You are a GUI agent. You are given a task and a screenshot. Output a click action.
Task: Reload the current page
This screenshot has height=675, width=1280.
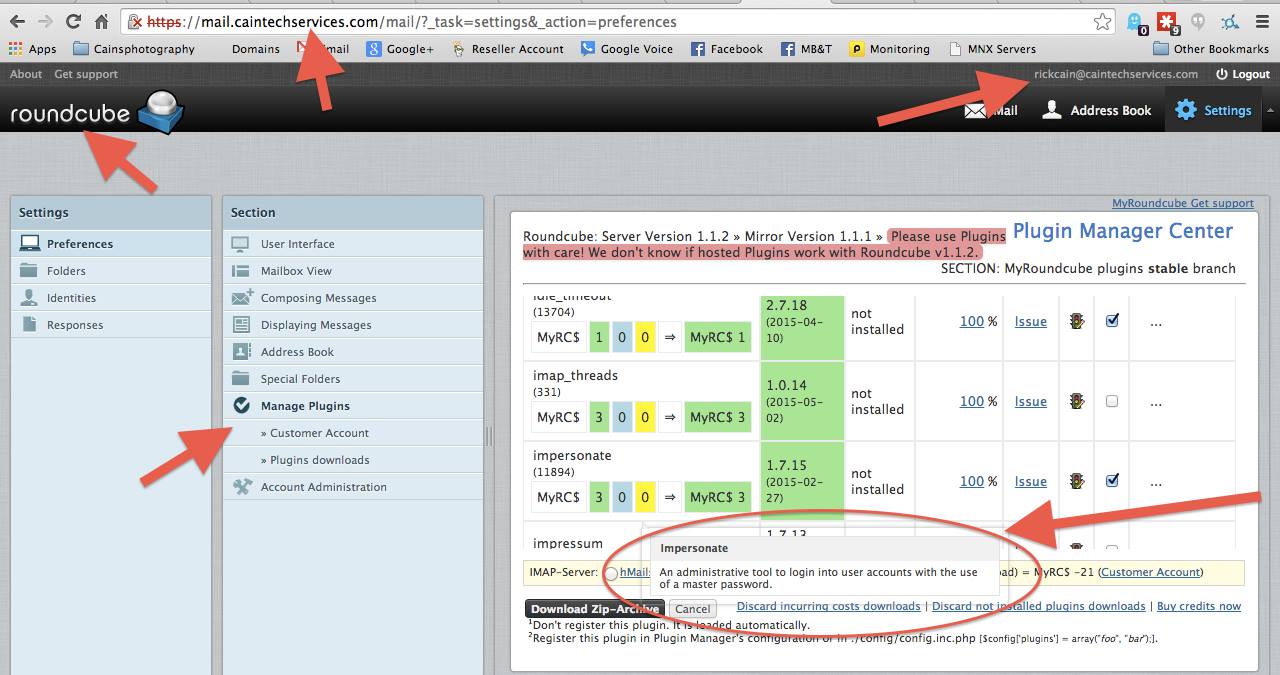pyautogui.click(x=73, y=21)
